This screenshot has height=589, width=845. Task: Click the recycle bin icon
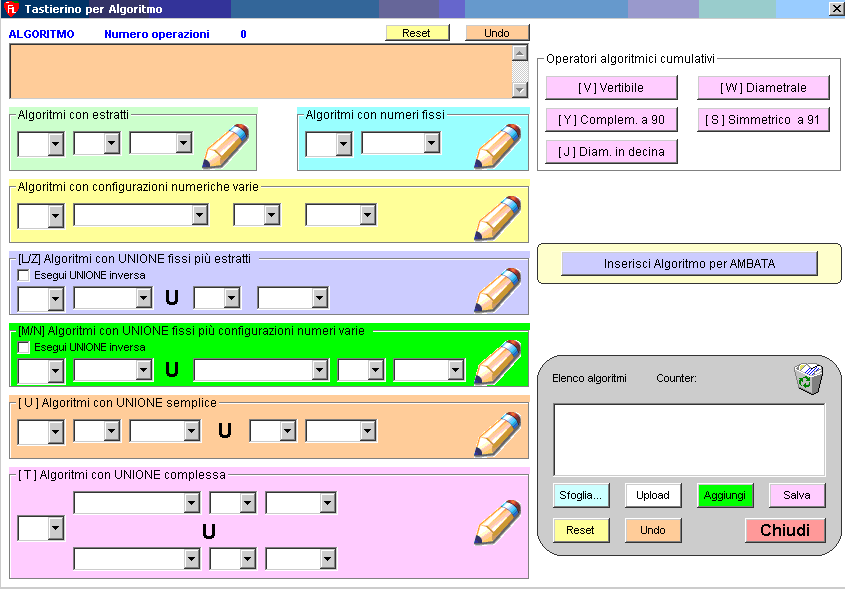808,379
